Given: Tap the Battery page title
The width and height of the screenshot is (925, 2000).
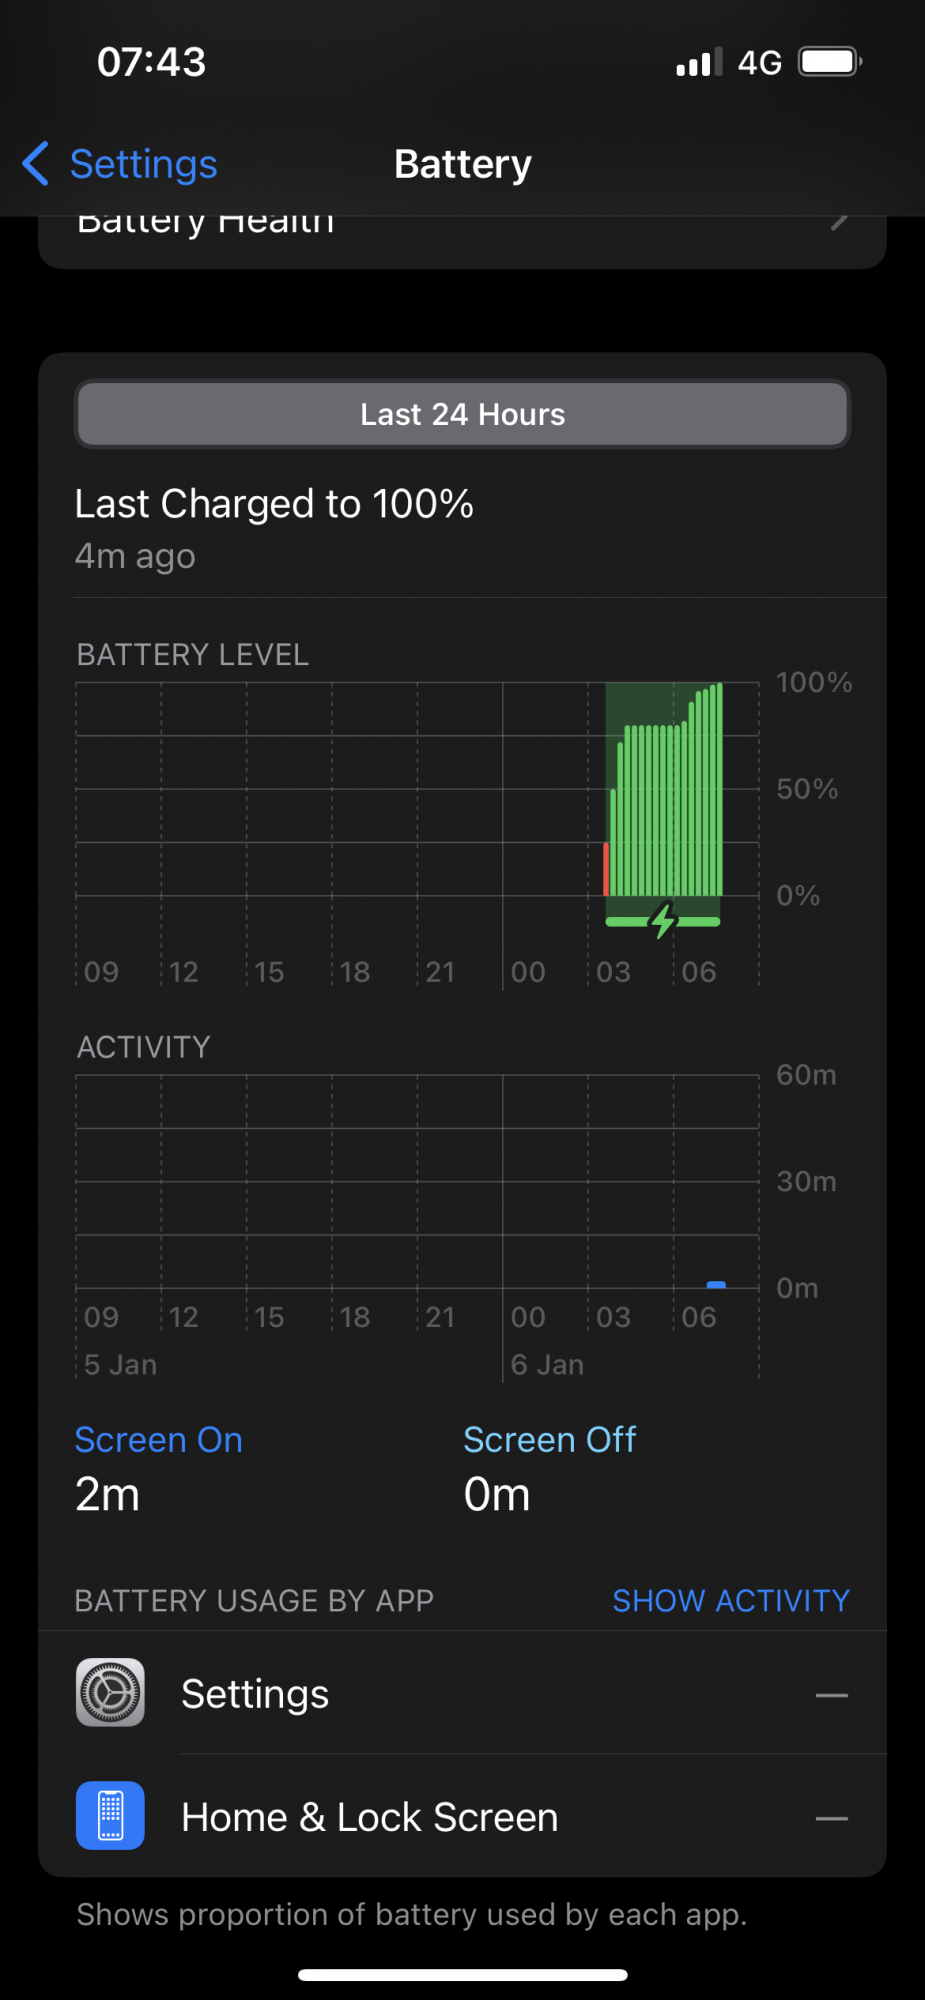Looking at the screenshot, I should 462,164.
